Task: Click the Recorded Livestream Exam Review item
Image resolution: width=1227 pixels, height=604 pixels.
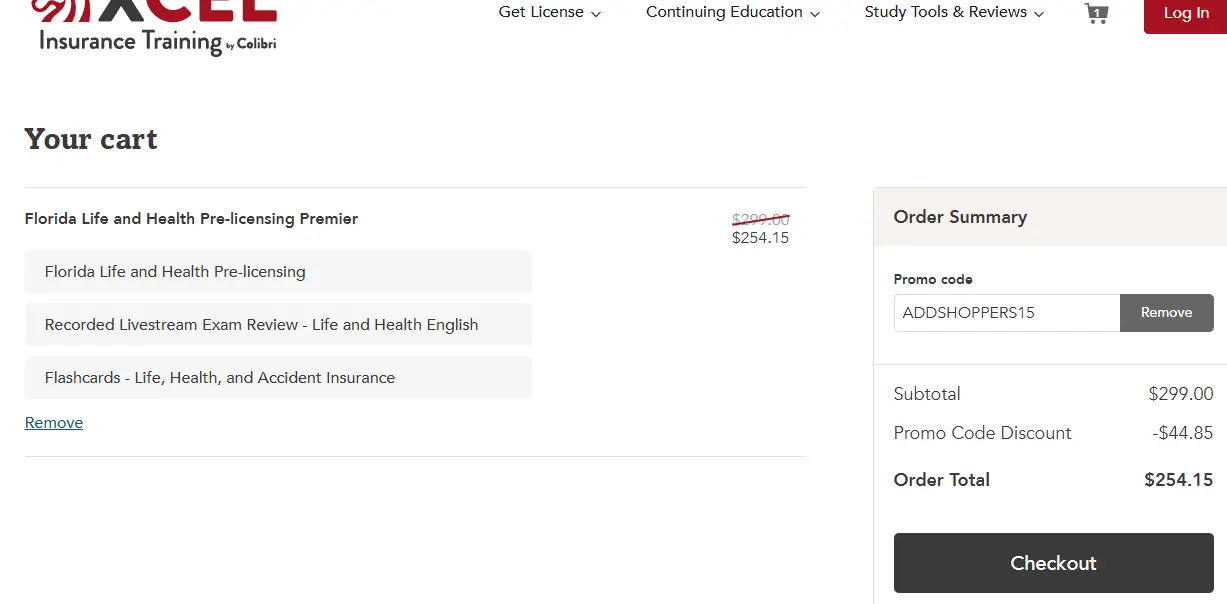Action: pyautogui.click(x=278, y=325)
